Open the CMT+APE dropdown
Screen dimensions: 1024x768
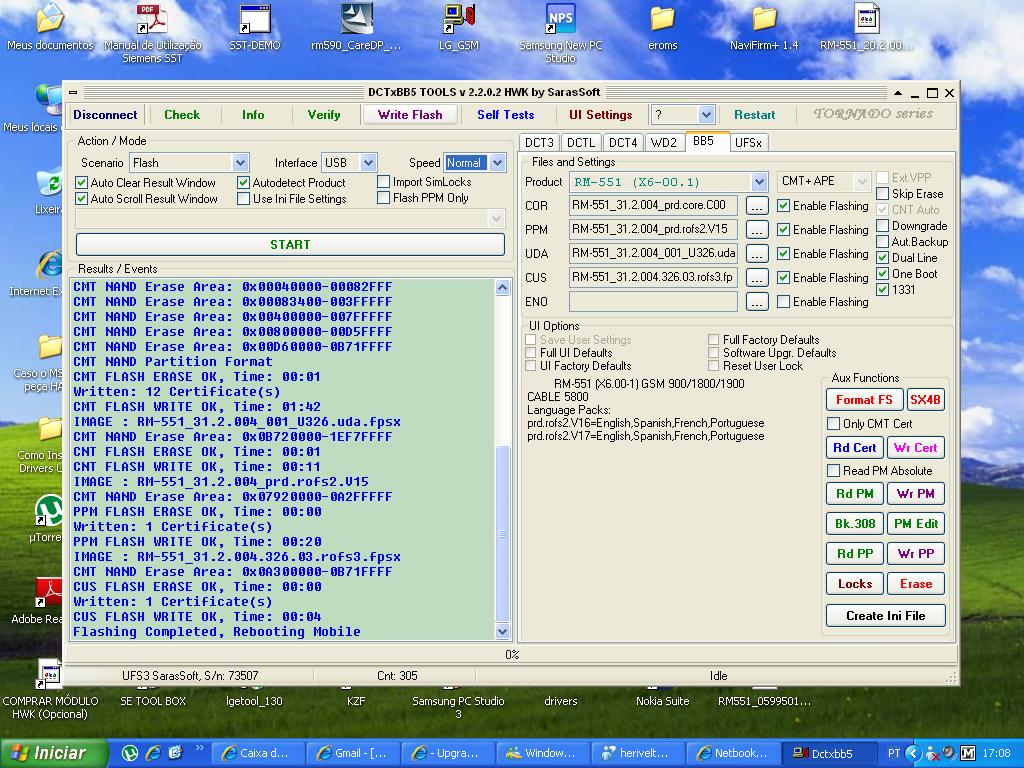tap(862, 182)
